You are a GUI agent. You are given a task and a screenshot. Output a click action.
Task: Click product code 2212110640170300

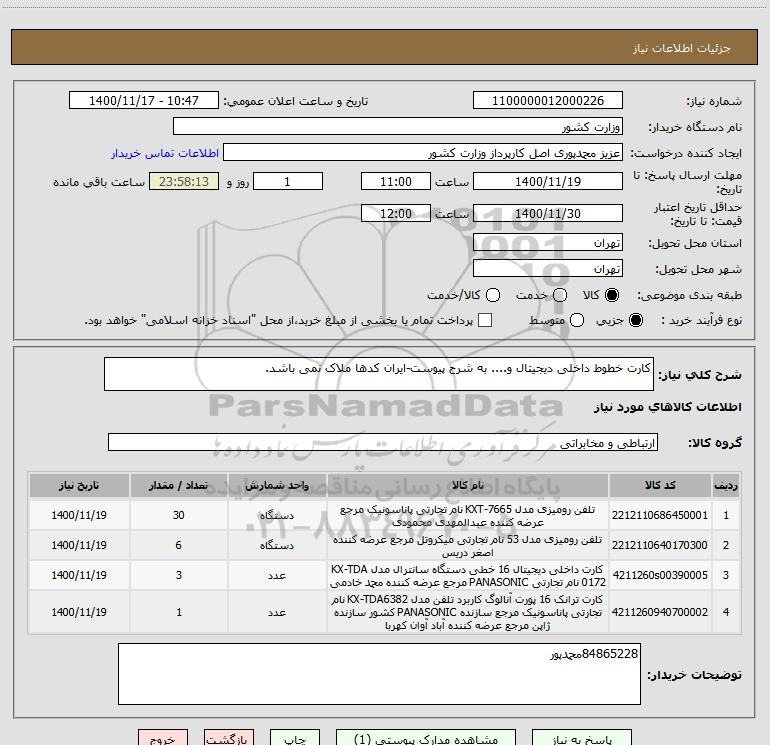click(x=660, y=545)
